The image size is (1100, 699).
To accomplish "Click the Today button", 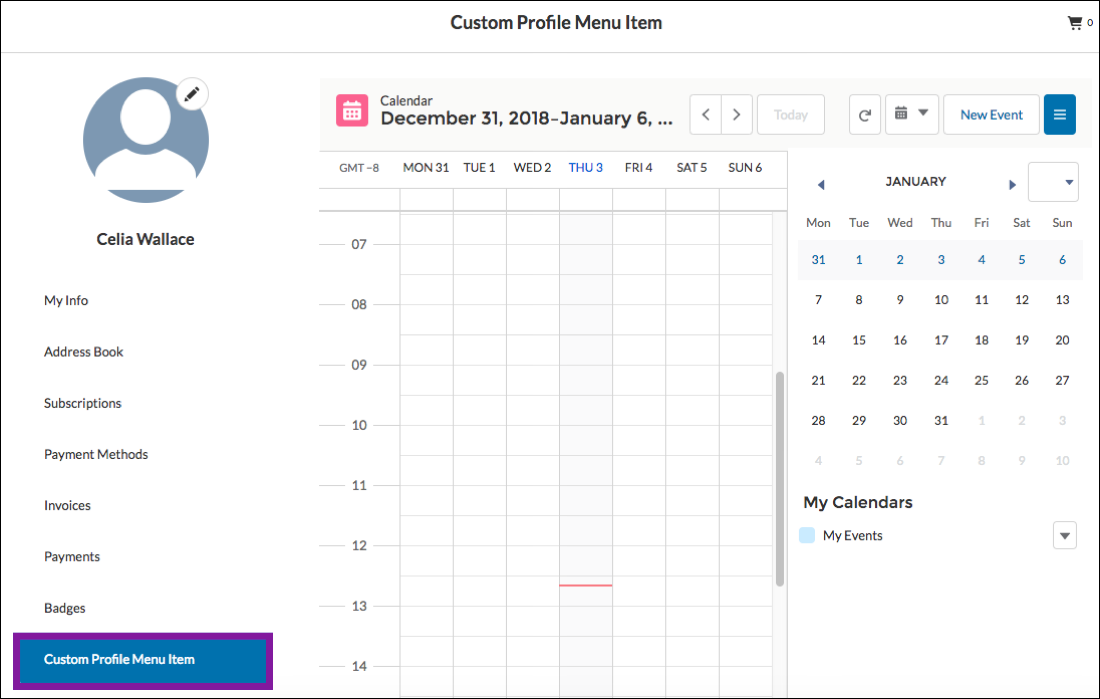I will coord(790,115).
